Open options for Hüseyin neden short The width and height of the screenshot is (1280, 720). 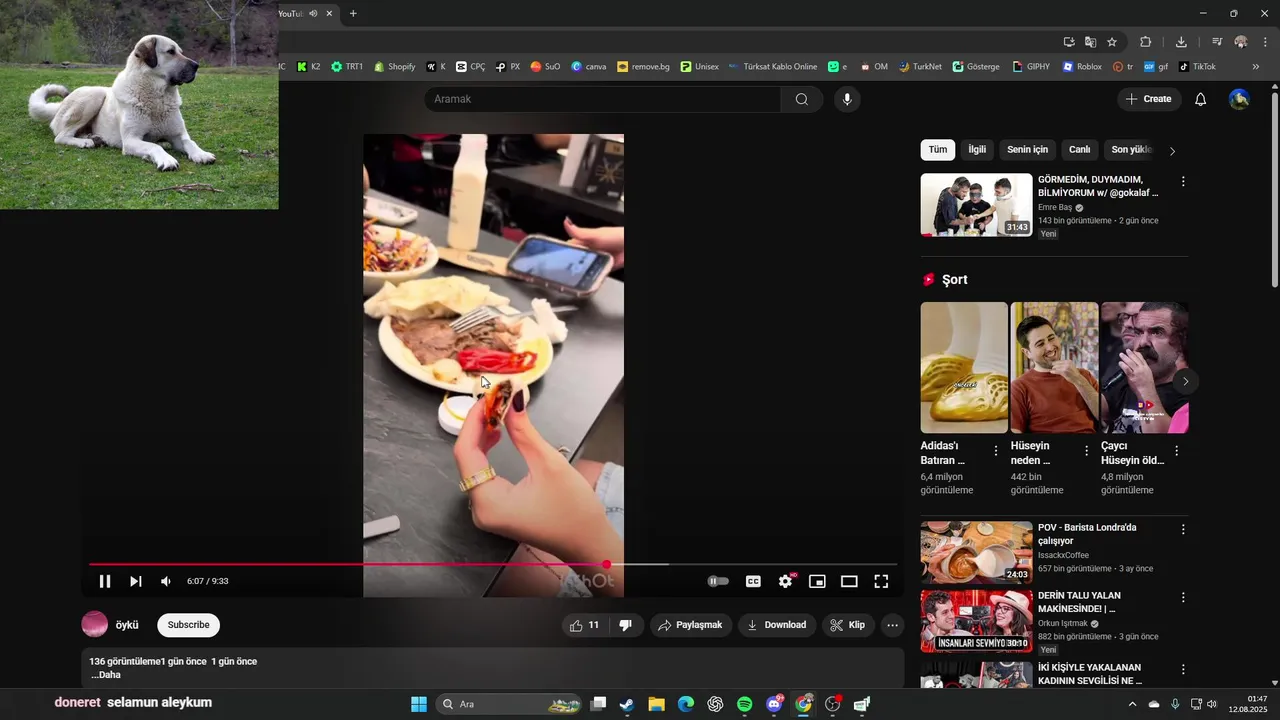(1086, 451)
